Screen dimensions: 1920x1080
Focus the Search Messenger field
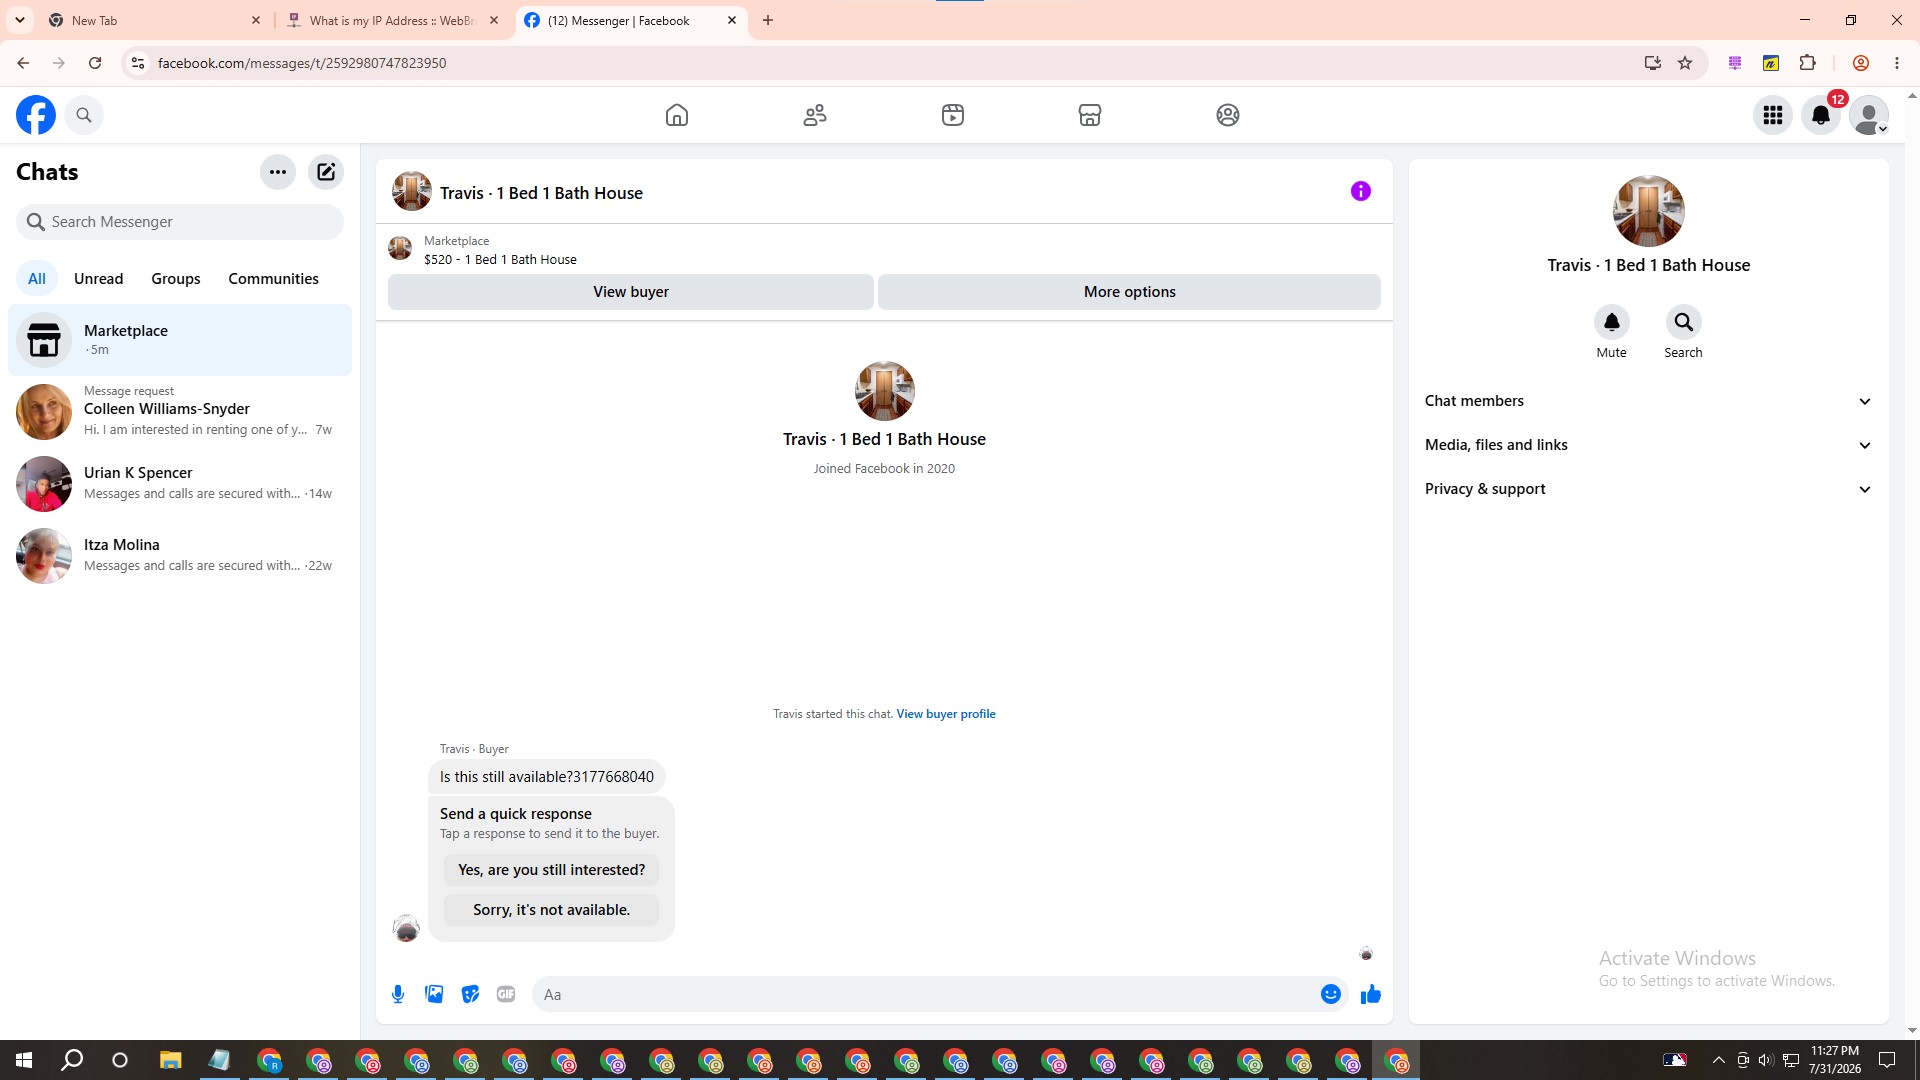pos(180,222)
